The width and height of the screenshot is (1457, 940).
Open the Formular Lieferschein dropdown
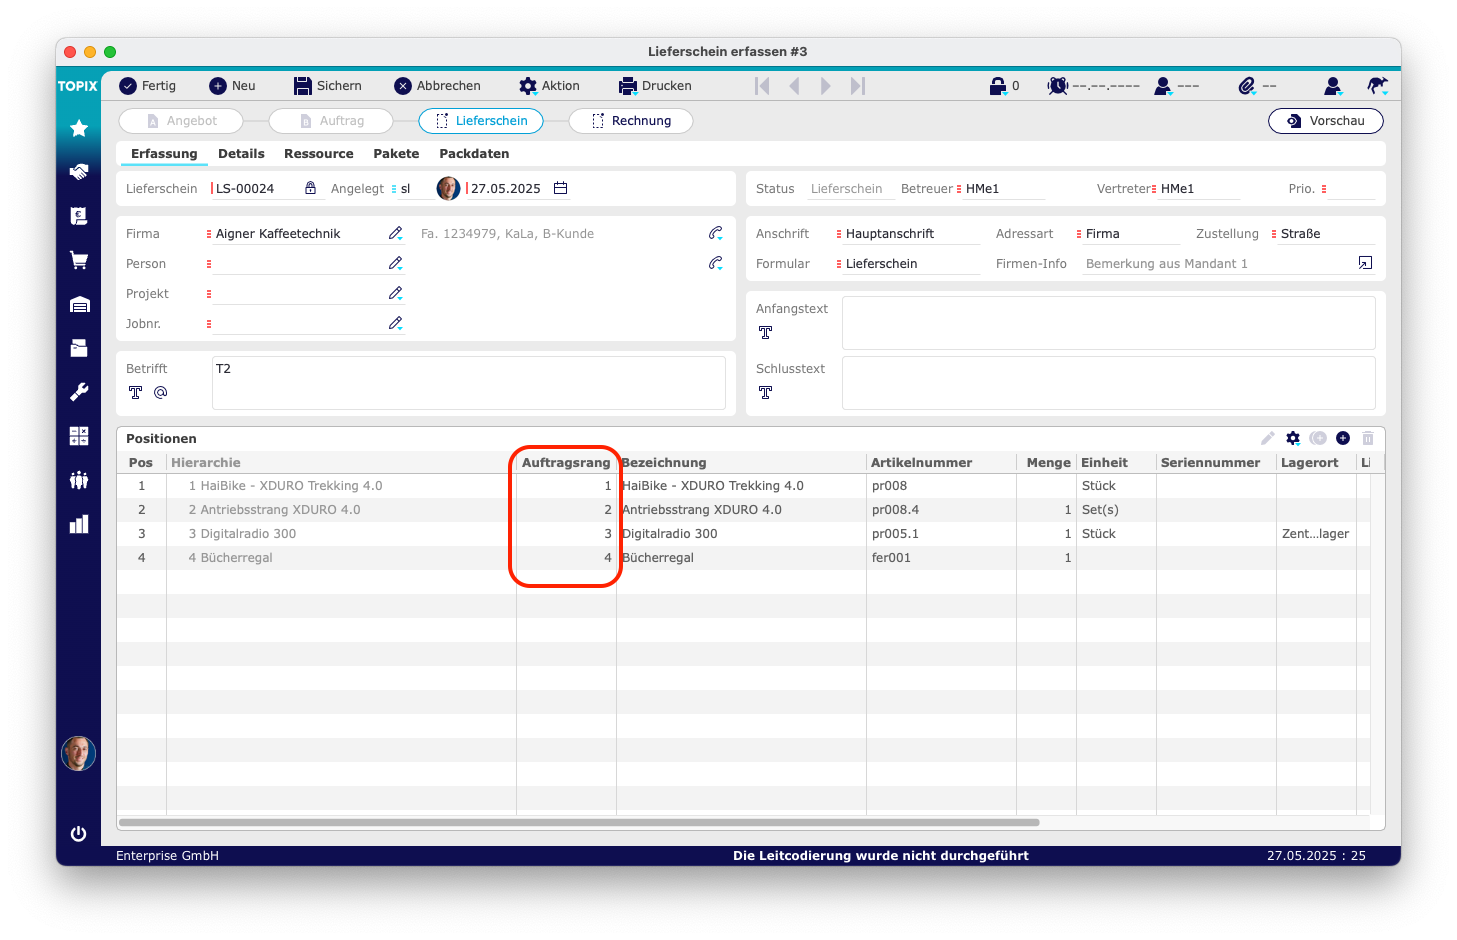(908, 264)
